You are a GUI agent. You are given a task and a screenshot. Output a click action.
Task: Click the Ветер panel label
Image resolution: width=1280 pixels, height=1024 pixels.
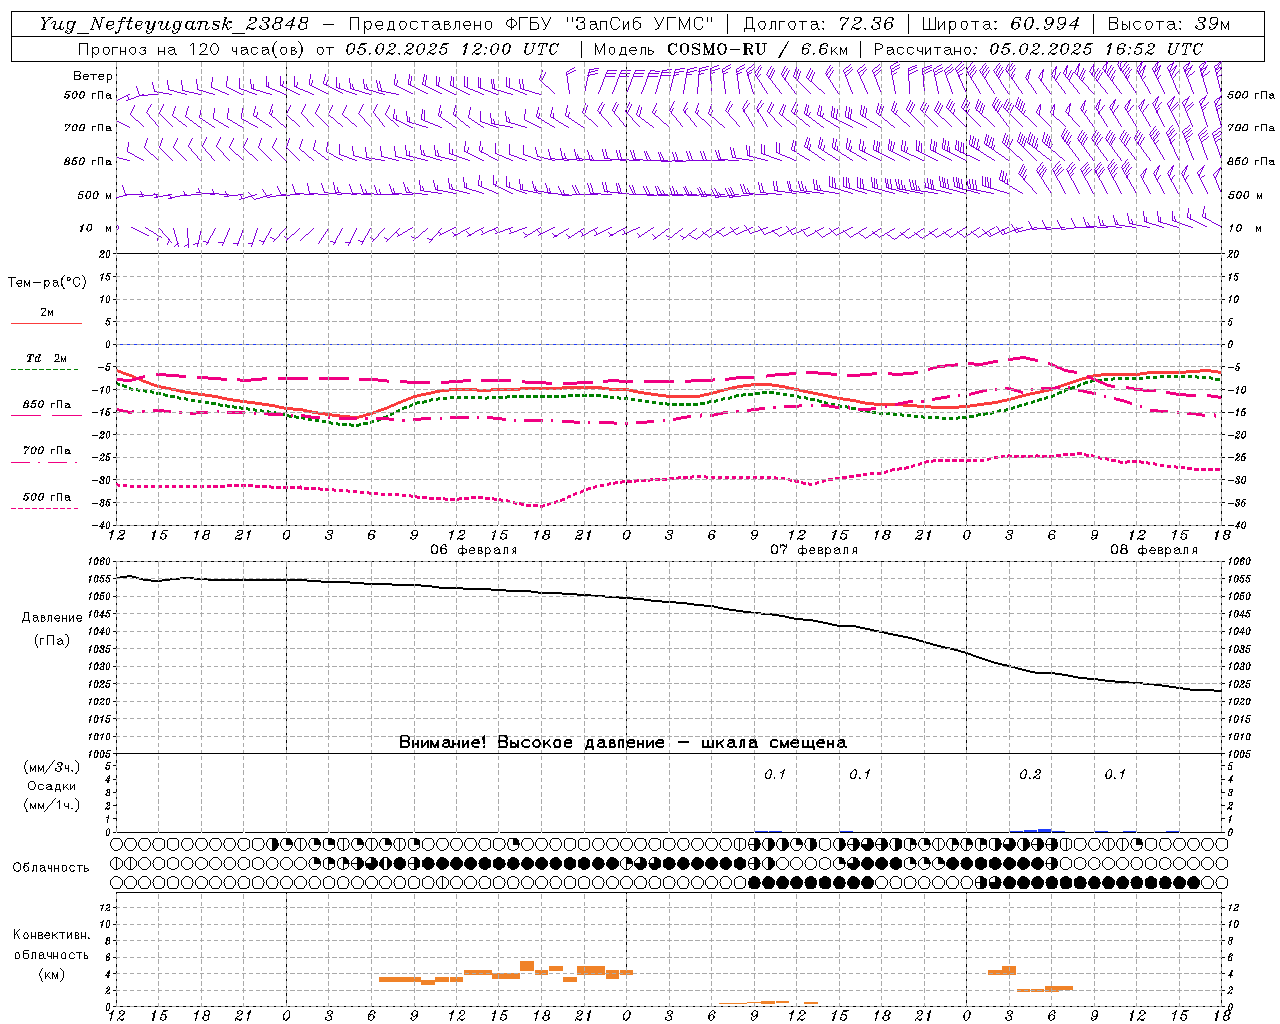tap(93, 76)
